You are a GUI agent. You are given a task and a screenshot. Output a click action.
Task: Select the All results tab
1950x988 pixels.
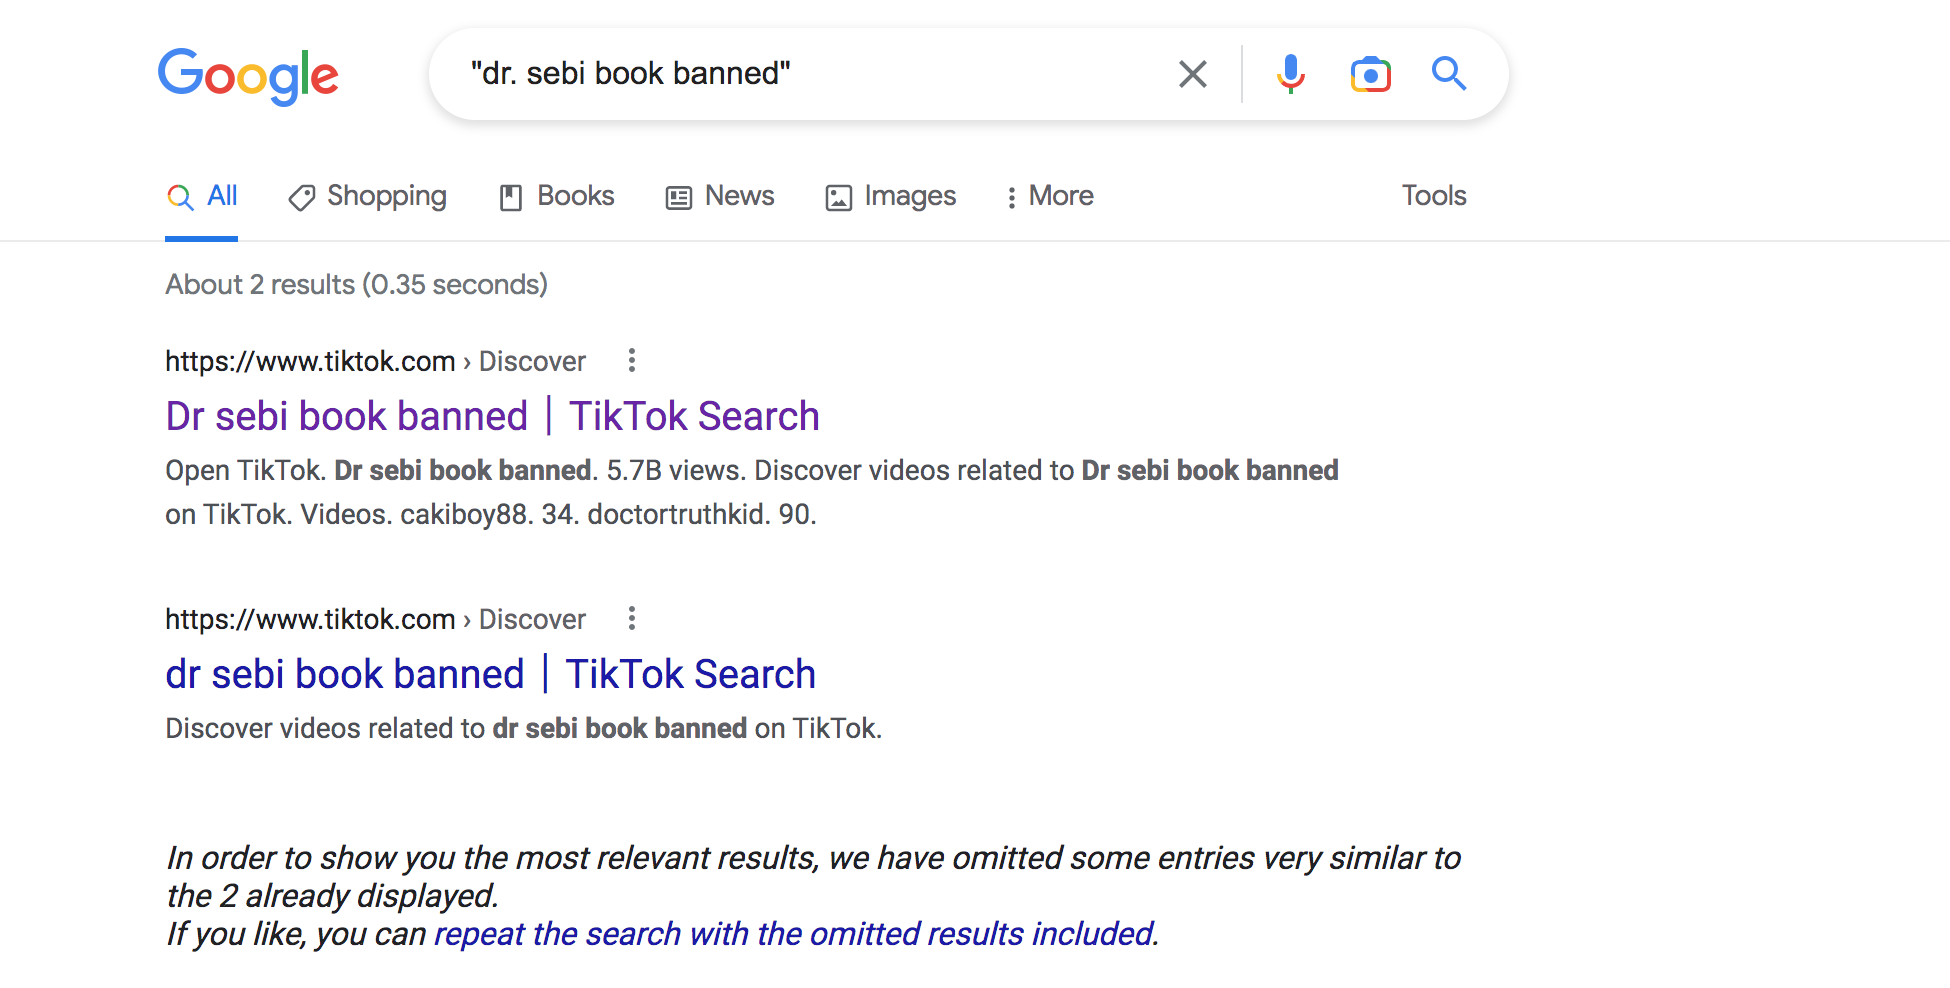pos(202,196)
